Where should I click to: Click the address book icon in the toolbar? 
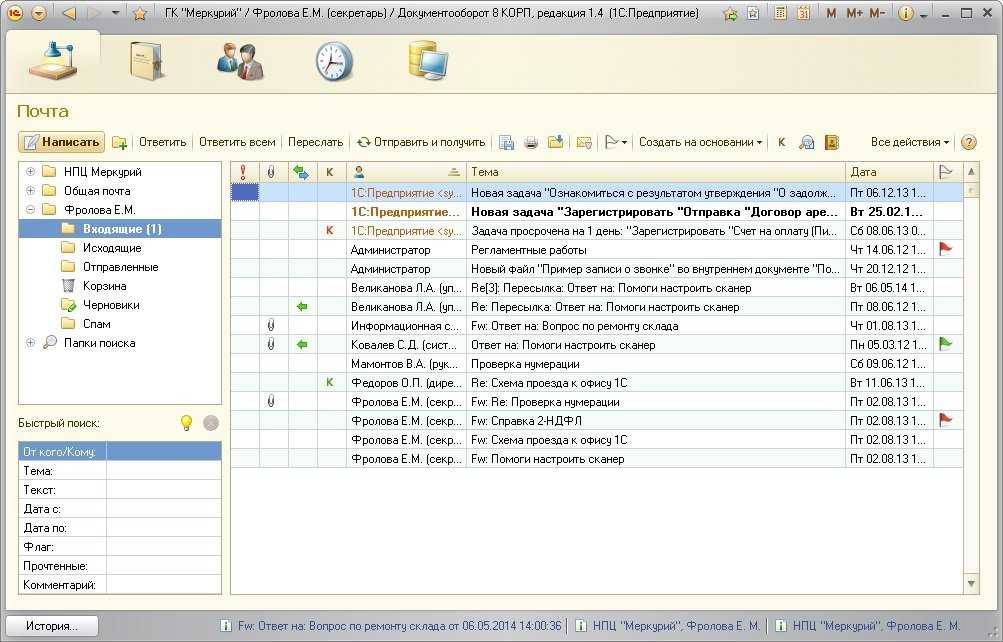pos(831,143)
